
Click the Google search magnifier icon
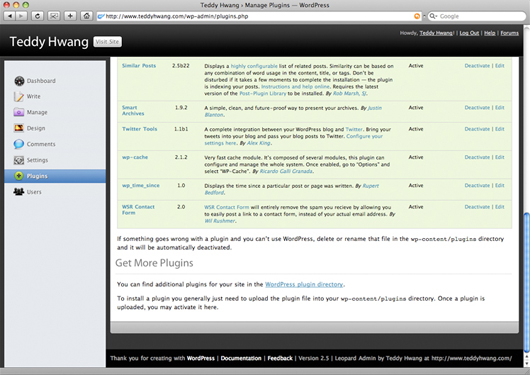pos(433,16)
